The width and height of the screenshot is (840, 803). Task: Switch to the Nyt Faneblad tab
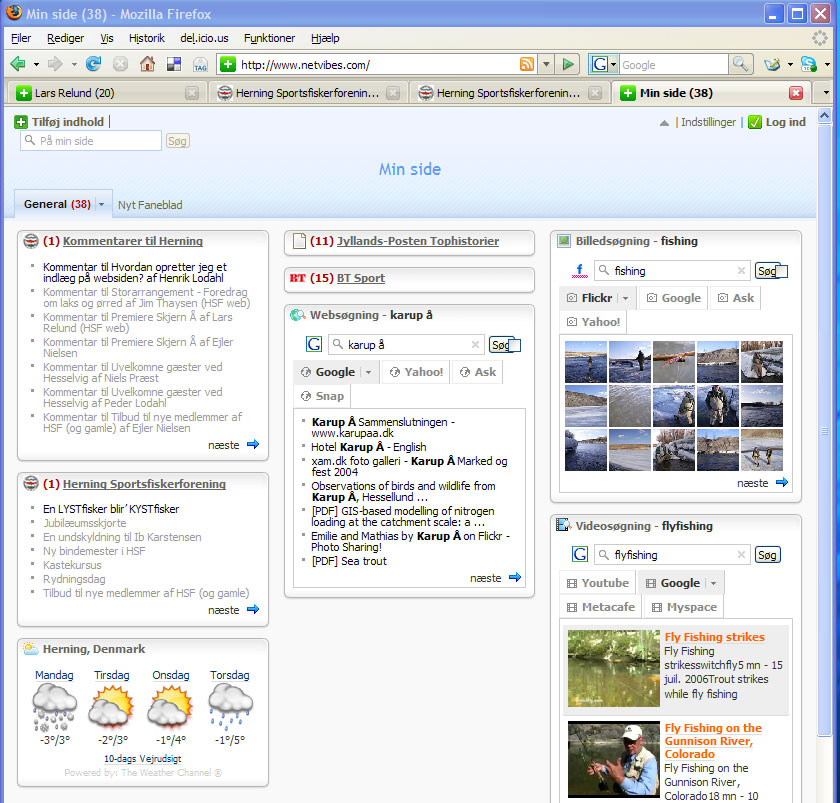150,205
